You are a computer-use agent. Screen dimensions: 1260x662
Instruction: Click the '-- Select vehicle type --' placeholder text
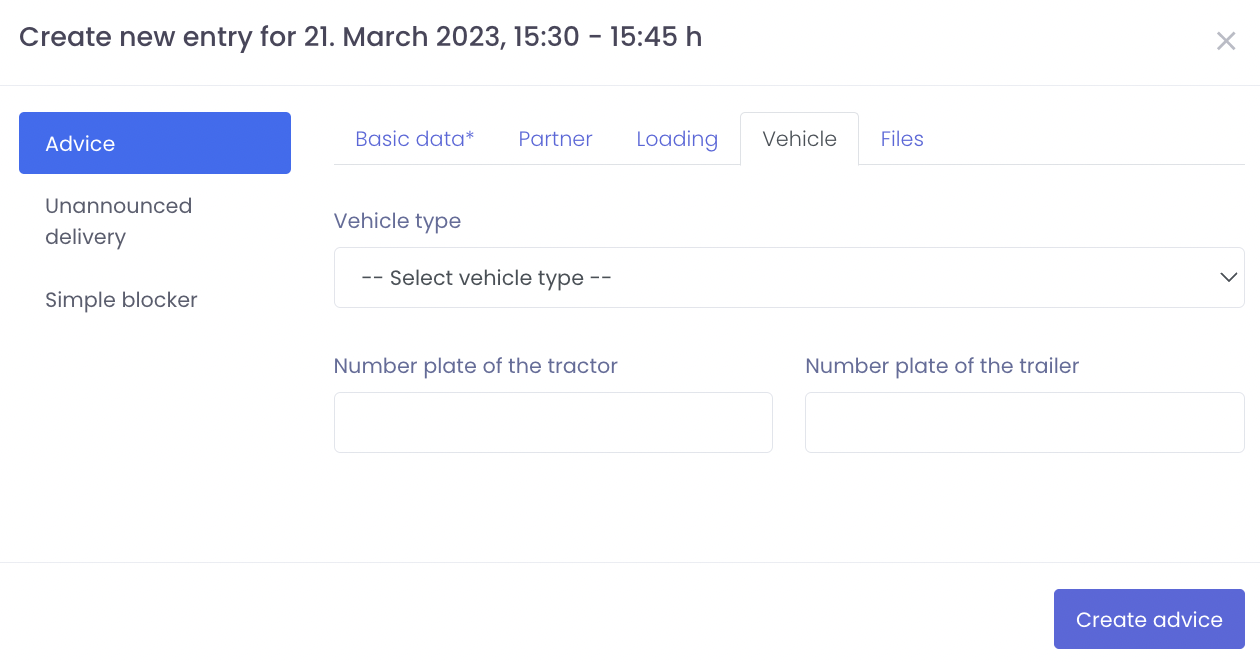pos(486,278)
